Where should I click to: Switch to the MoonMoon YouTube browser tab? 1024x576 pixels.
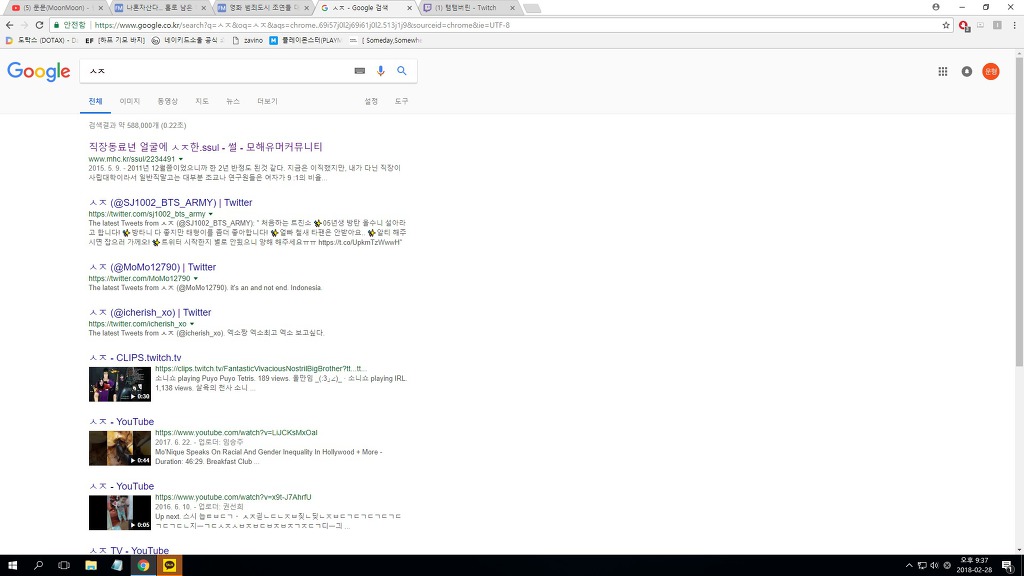pos(56,8)
